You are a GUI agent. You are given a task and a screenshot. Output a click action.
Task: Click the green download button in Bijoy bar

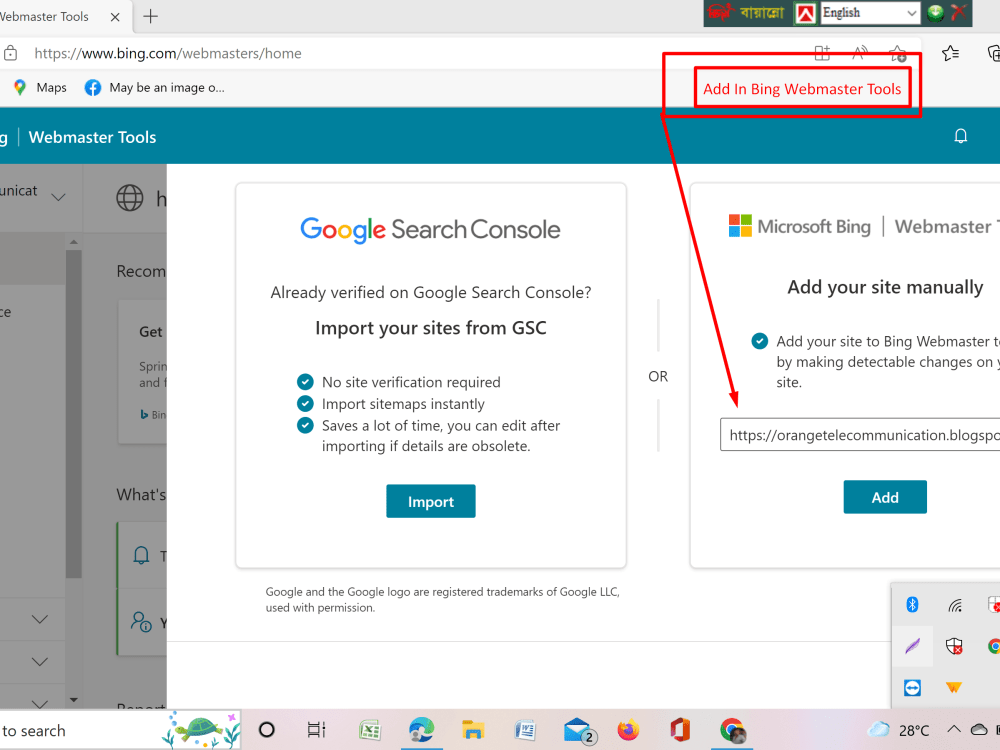point(935,13)
